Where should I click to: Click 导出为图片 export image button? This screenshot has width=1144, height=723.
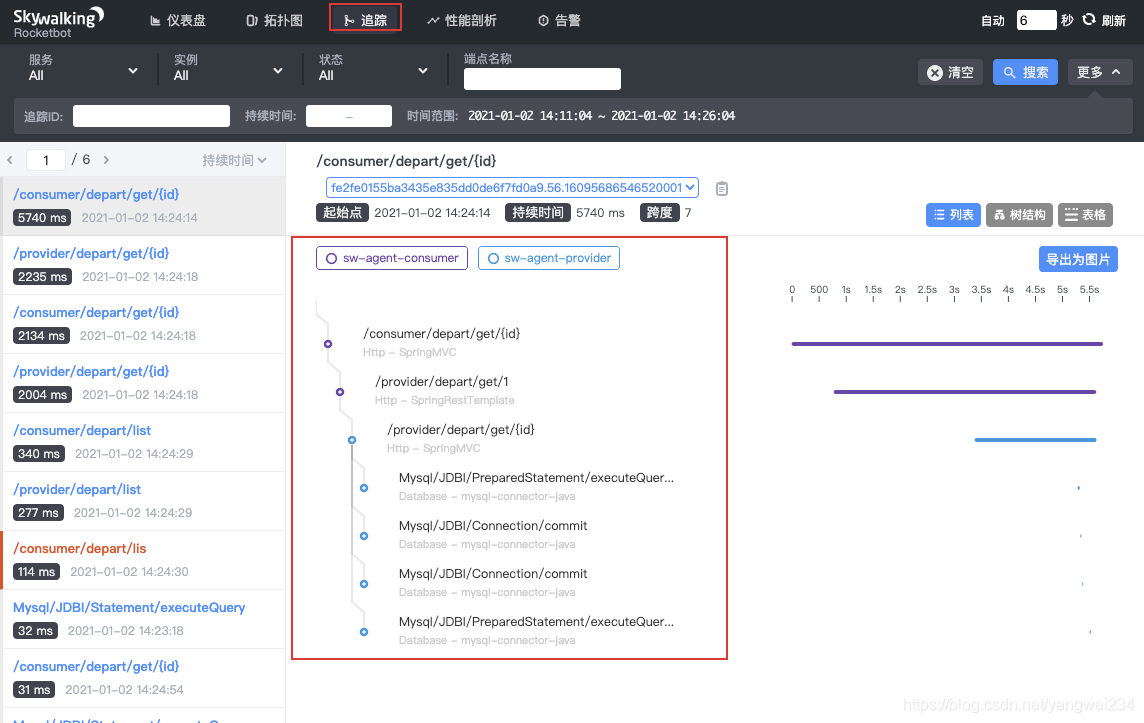point(1078,259)
